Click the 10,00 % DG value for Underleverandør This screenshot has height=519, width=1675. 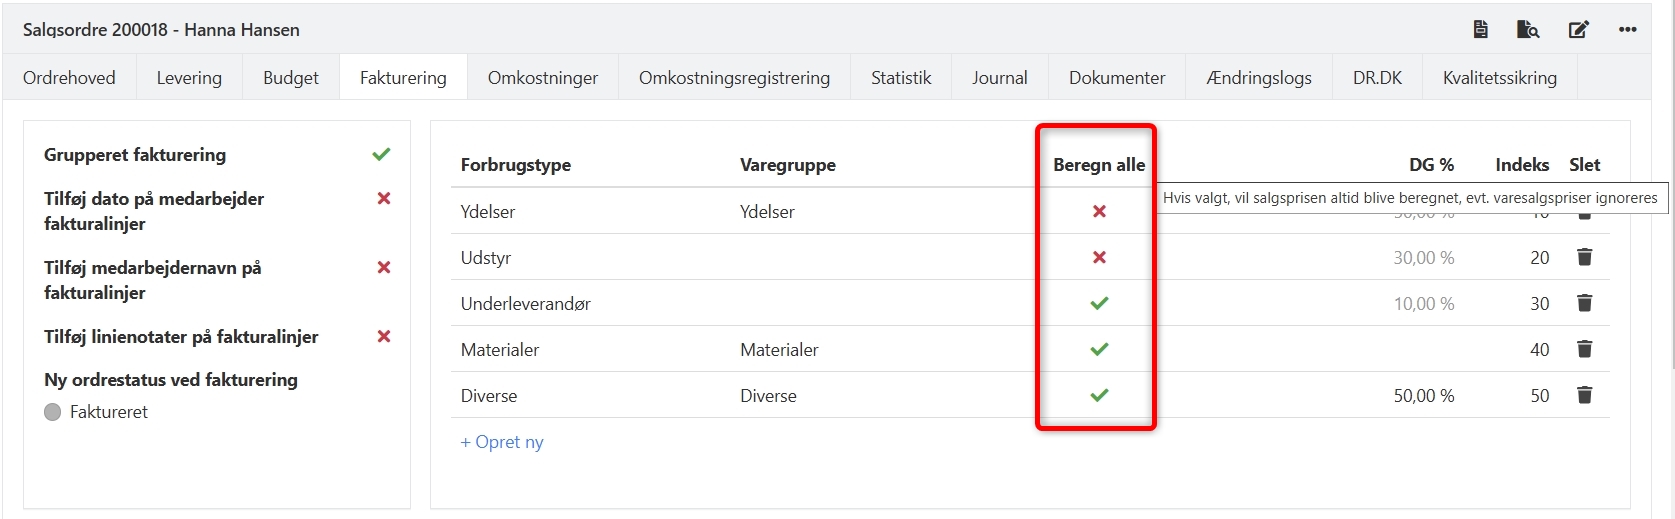tap(1424, 304)
